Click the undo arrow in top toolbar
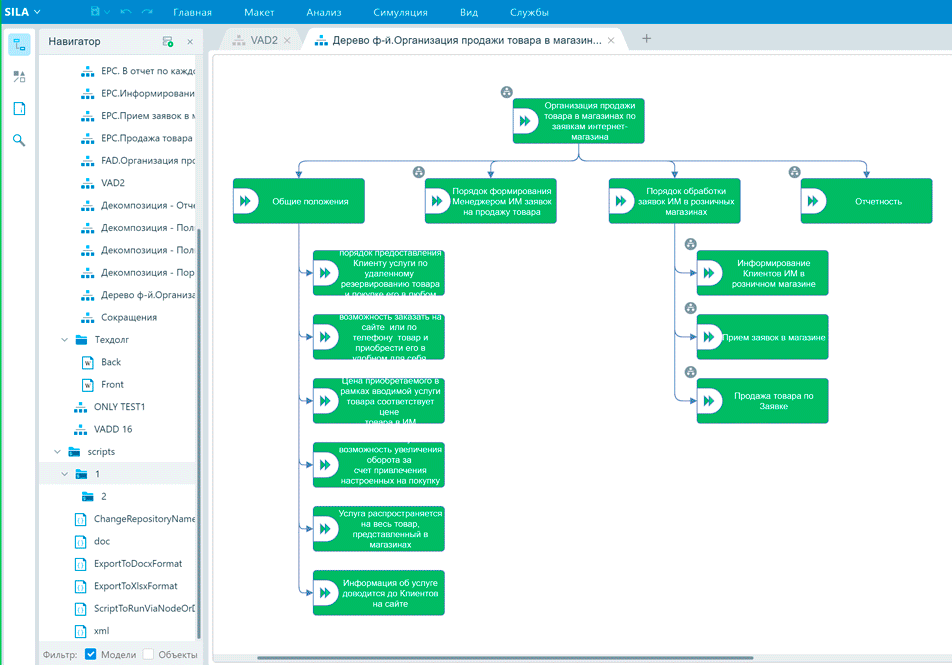Image resolution: width=952 pixels, height=665 pixels. pyautogui.click(x=125, y=12)
